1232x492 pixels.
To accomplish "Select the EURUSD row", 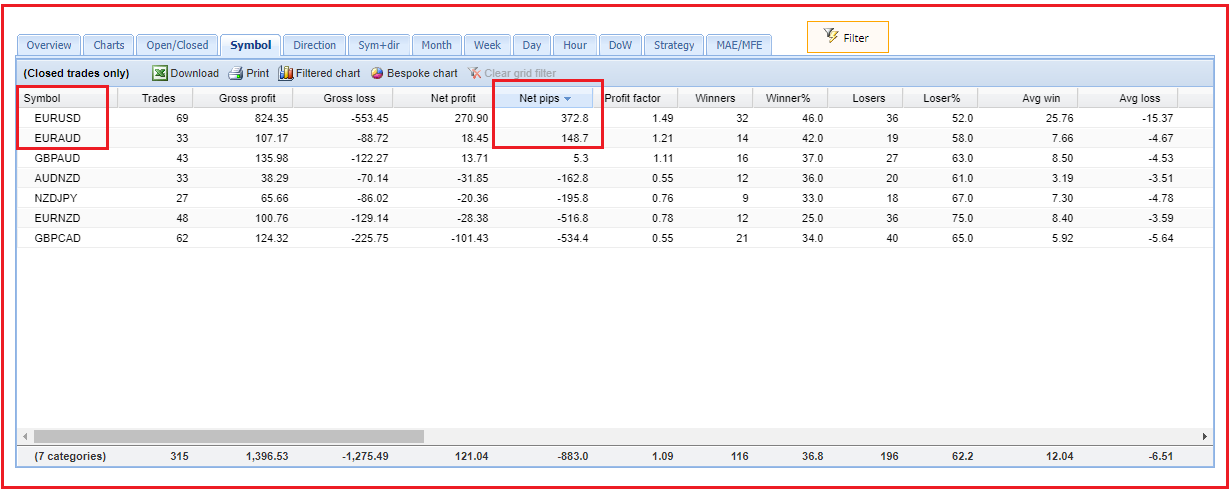I will pos(615,118).
